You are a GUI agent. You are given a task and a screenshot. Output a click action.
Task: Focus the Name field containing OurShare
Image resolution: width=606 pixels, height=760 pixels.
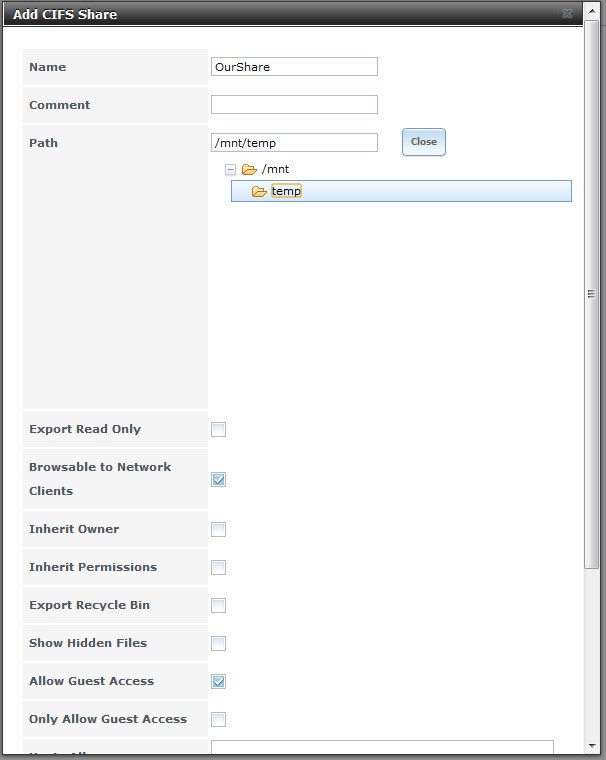pos(294,67)
